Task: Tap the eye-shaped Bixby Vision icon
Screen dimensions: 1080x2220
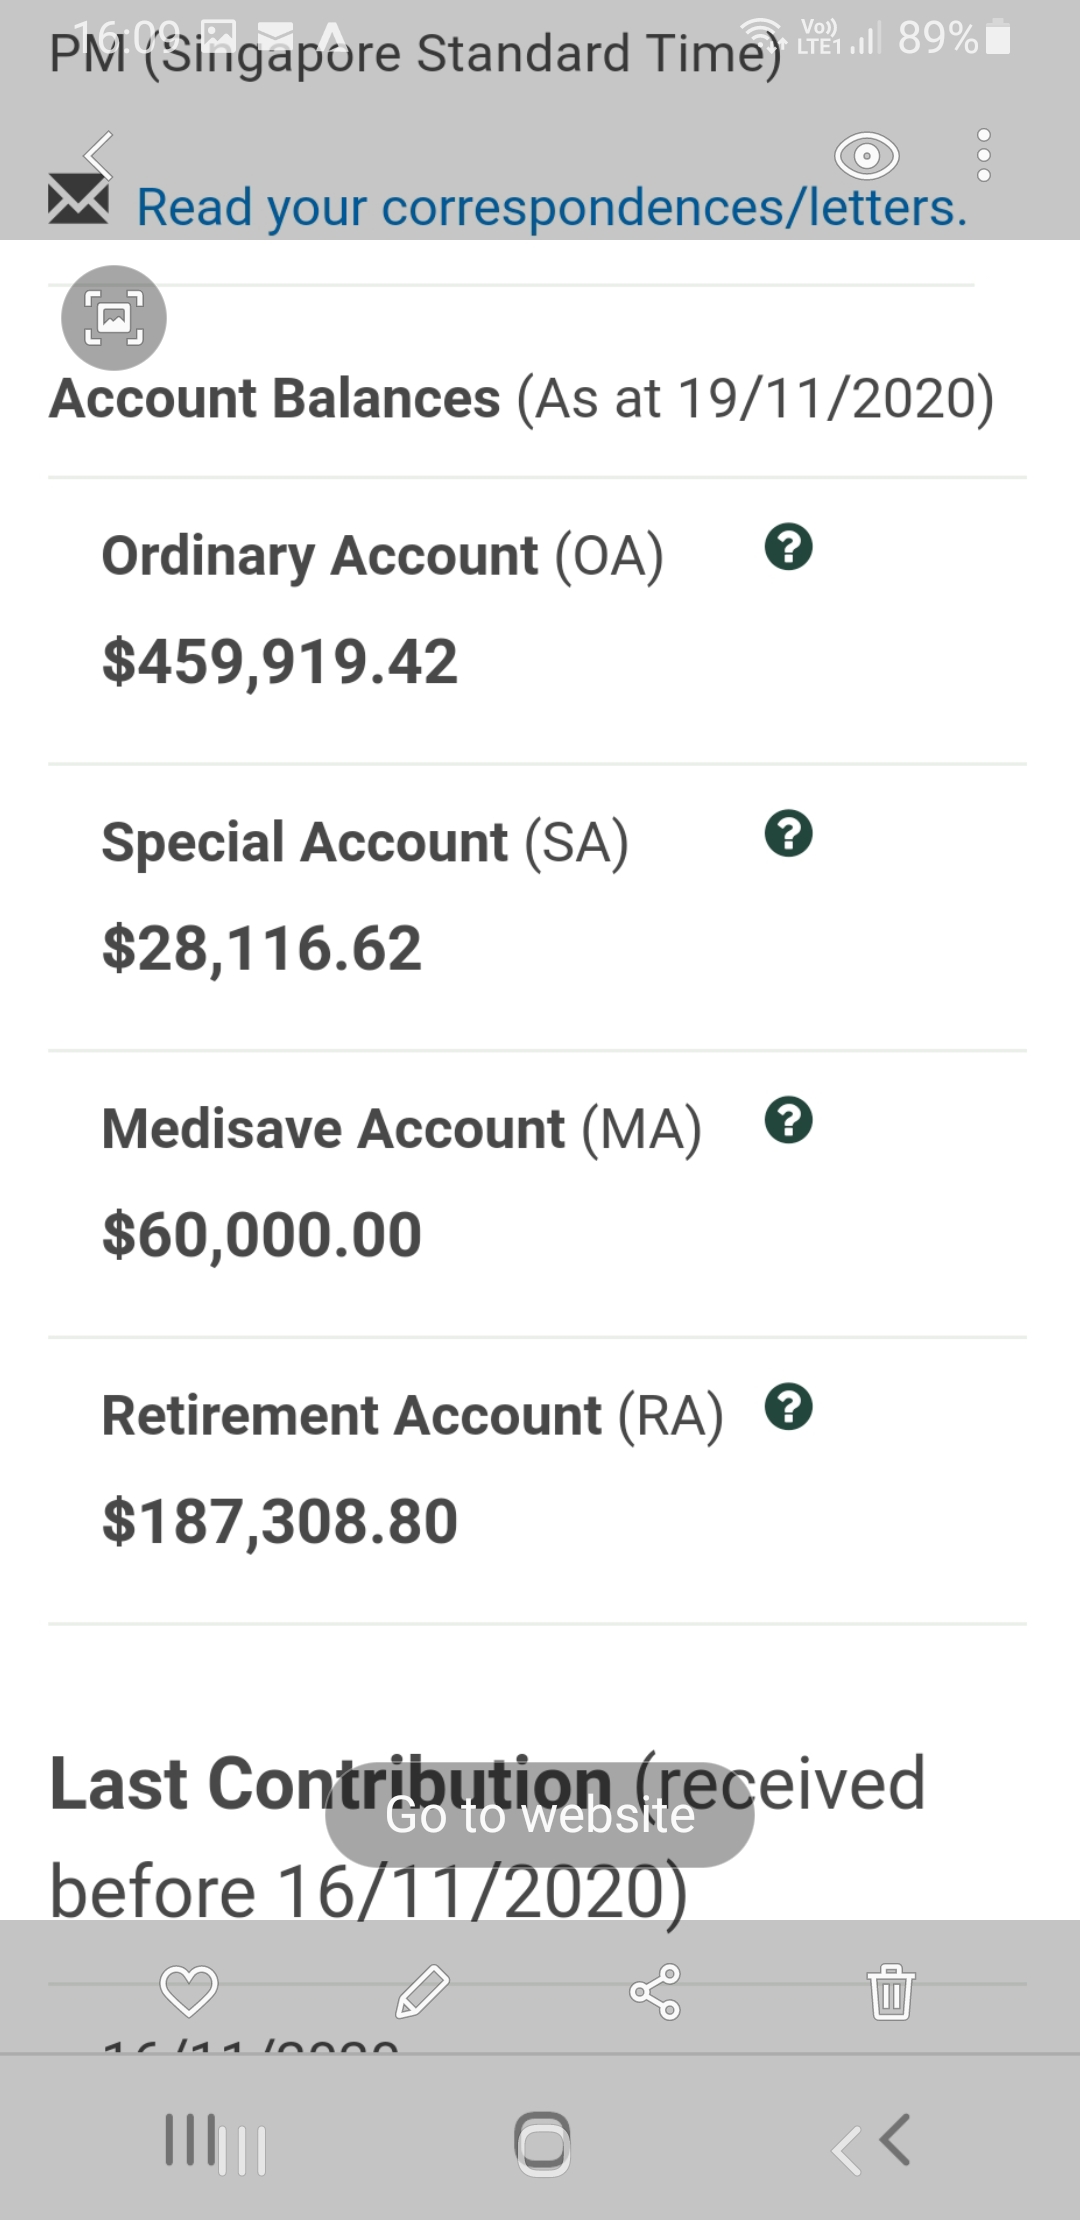Action: (866, 156)
